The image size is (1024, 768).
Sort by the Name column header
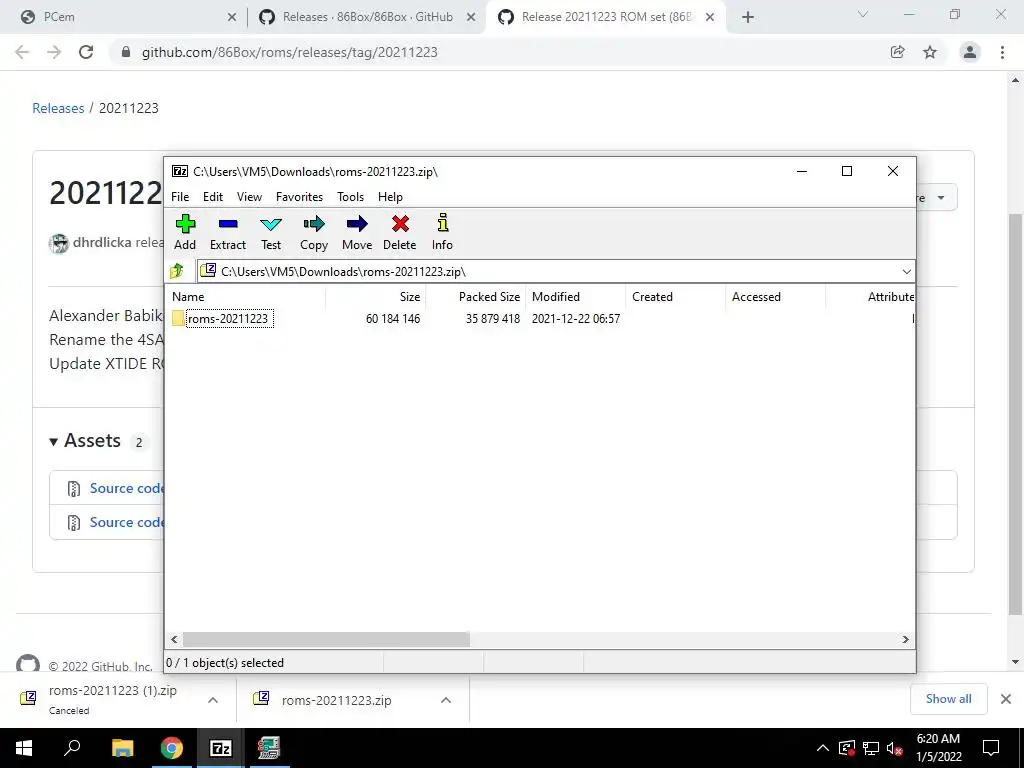pos(246,296)
